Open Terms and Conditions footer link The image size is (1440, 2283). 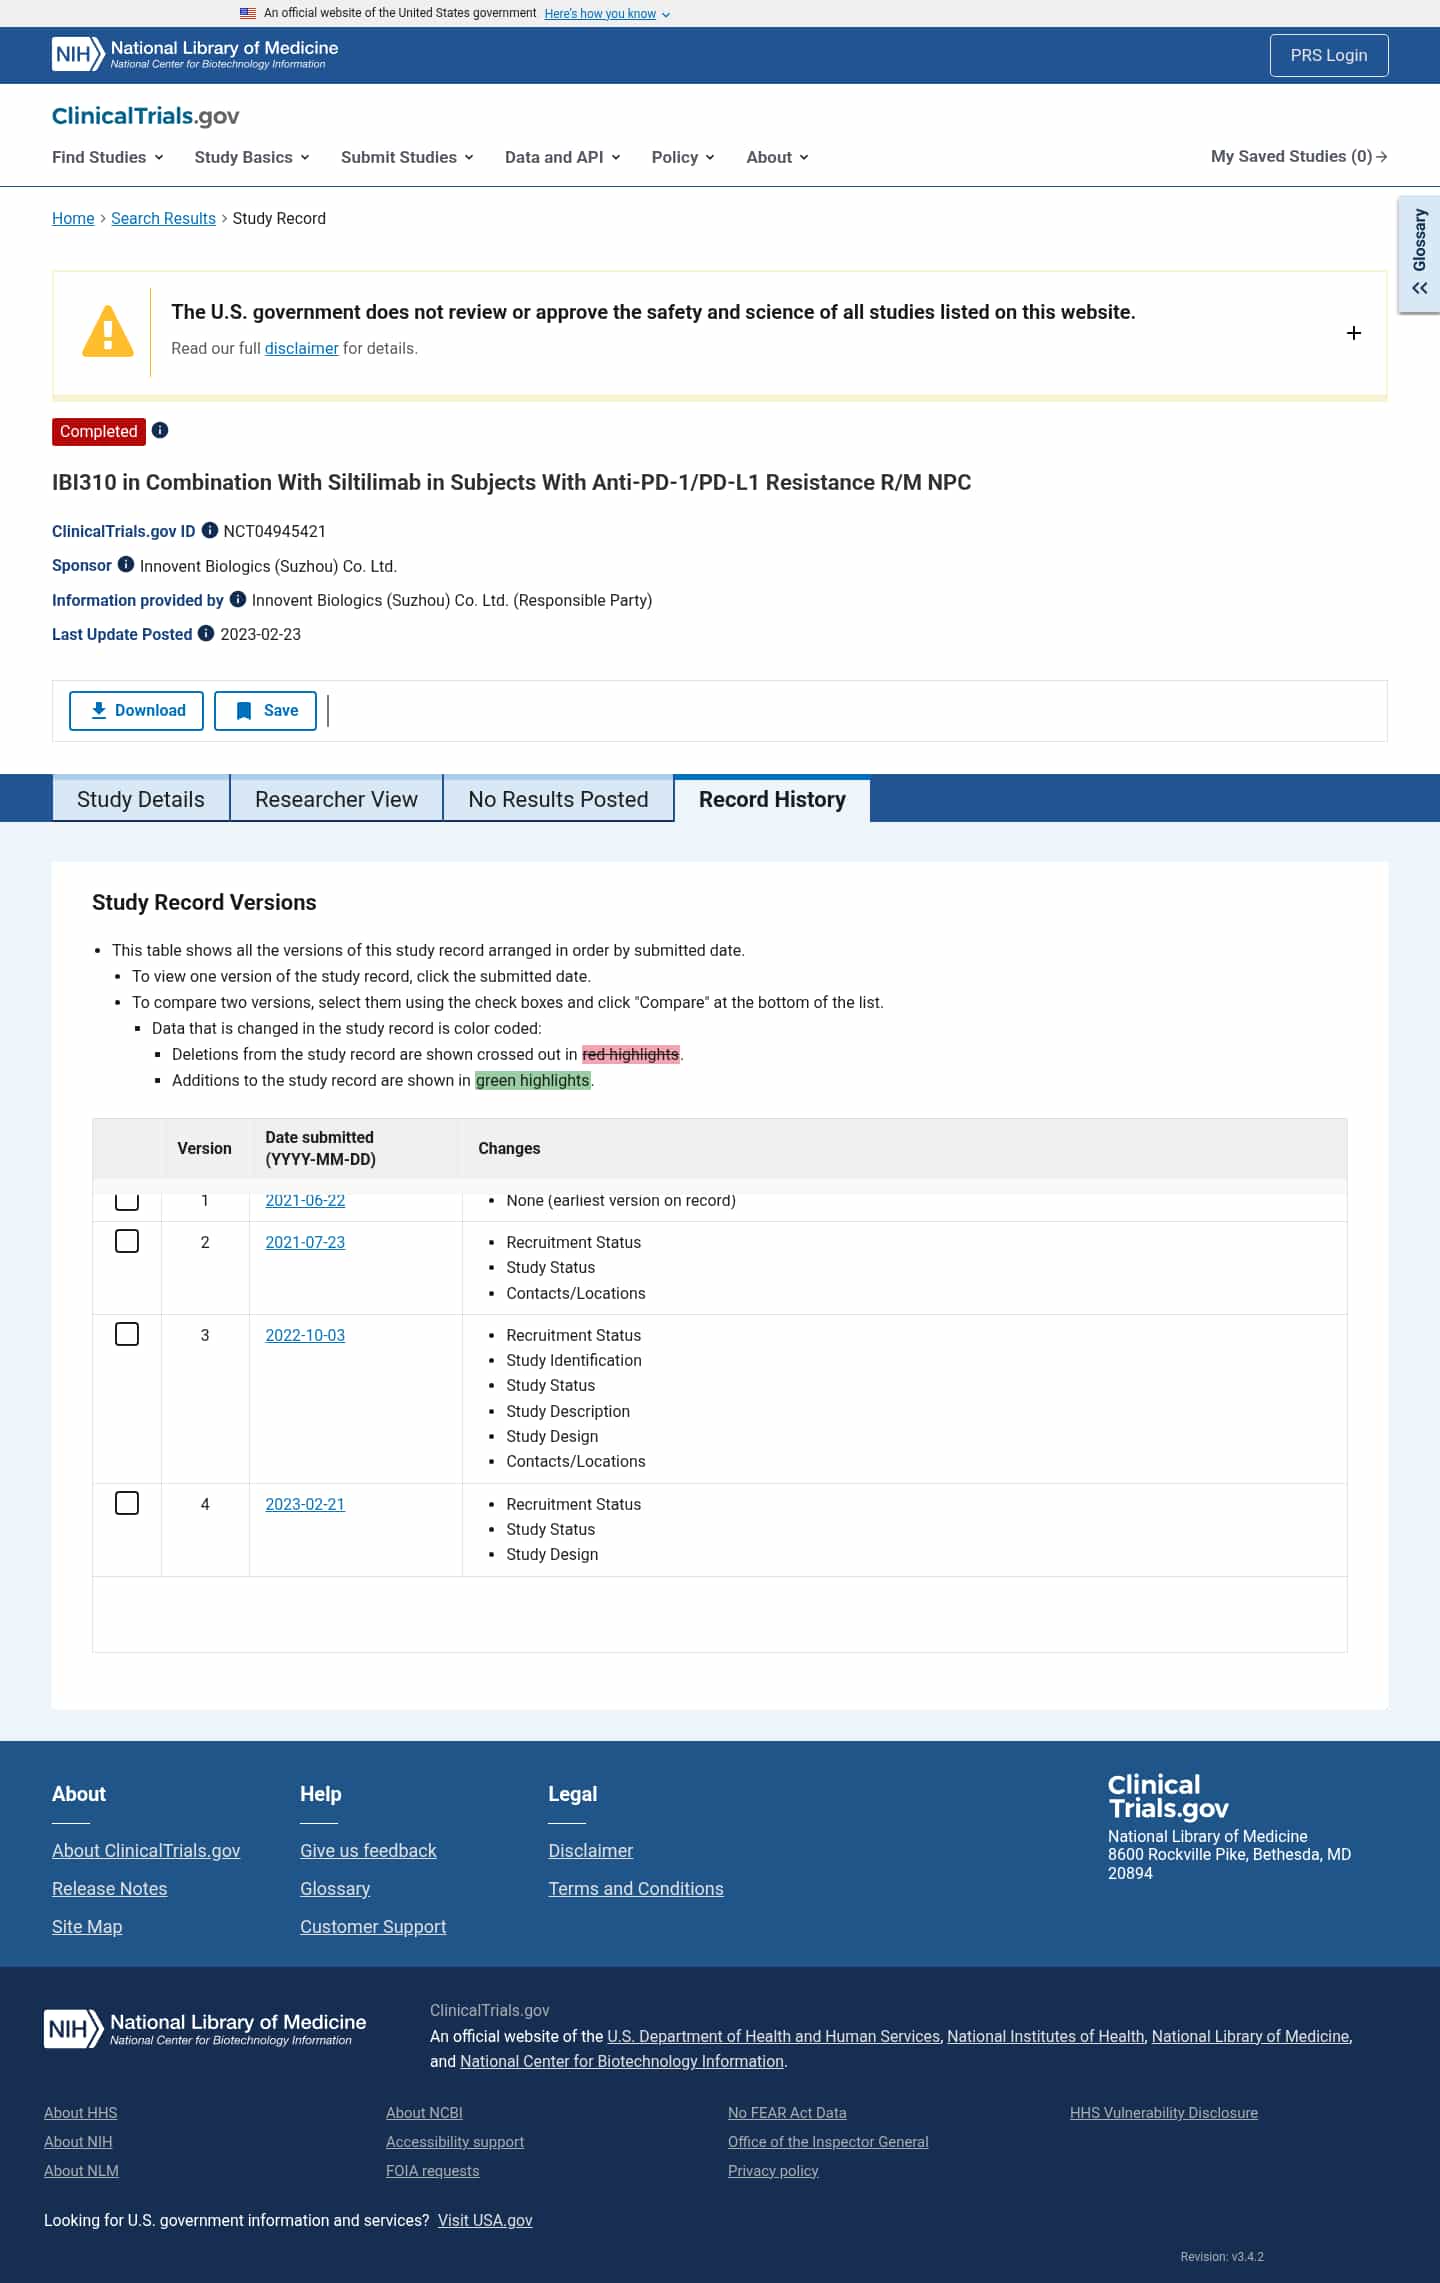[x=636, y=1888]
